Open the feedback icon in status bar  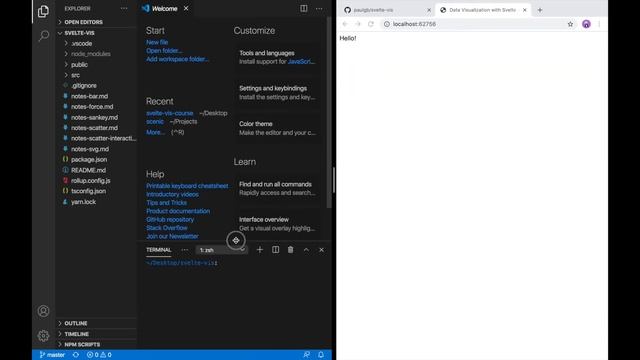pyautogui.click(x=307, y=355)
